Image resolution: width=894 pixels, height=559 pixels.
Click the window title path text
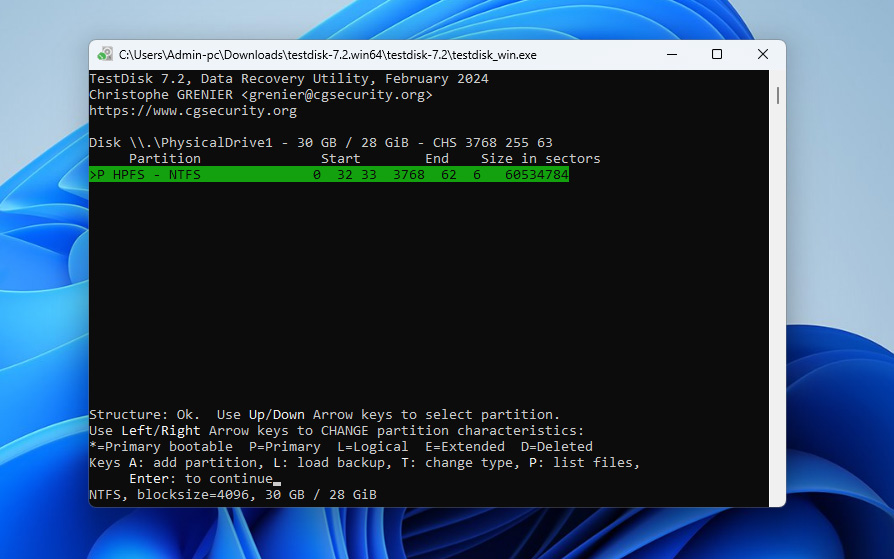tap(328, 55)
